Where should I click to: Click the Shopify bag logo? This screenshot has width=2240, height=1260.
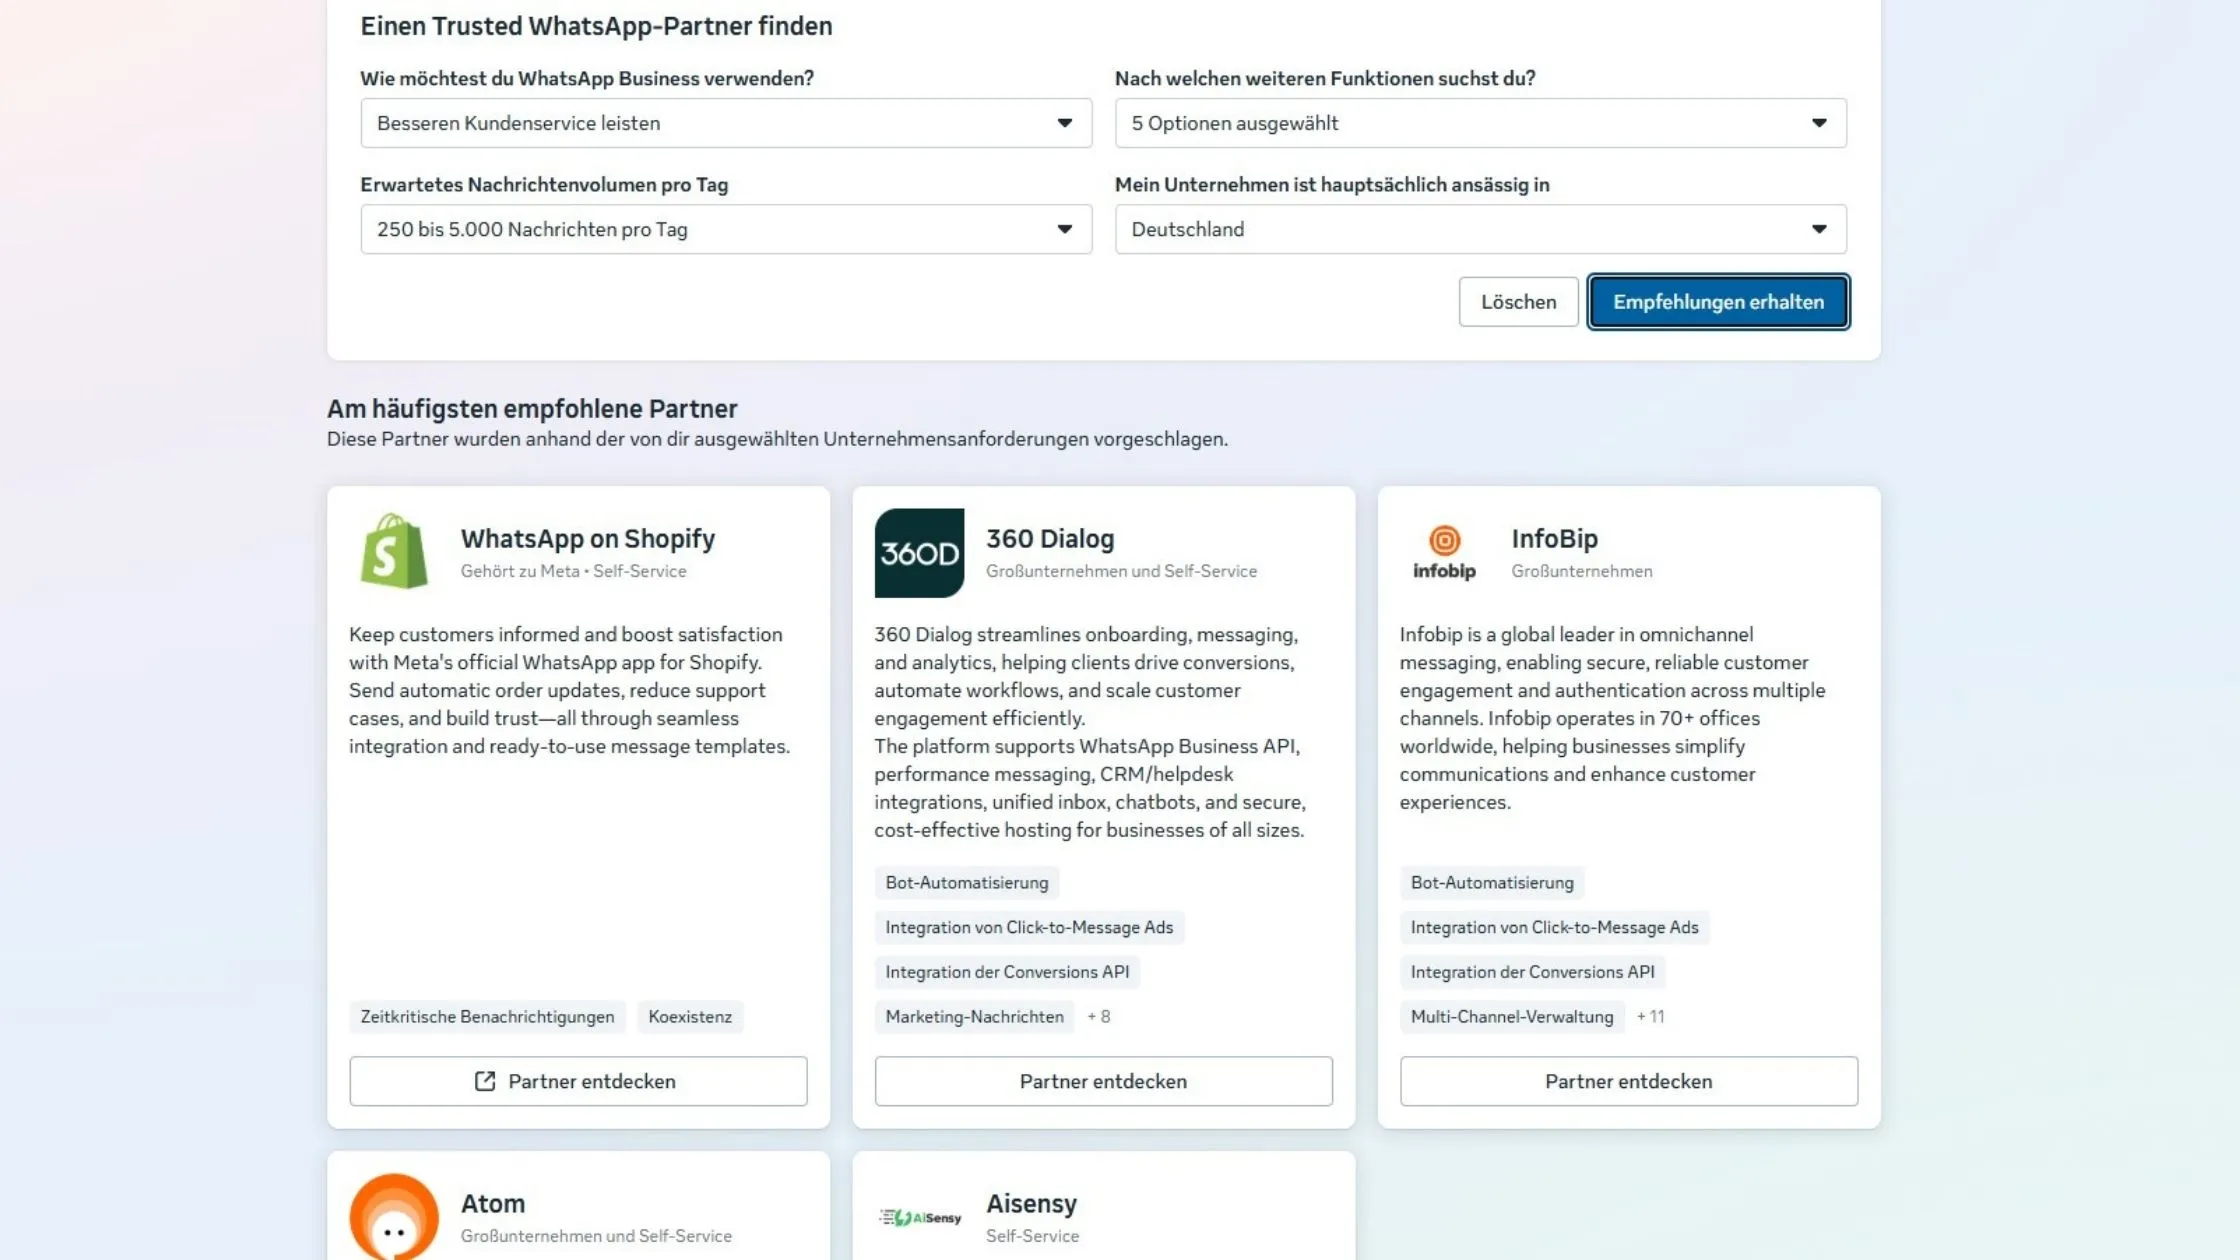coord(394,550)
